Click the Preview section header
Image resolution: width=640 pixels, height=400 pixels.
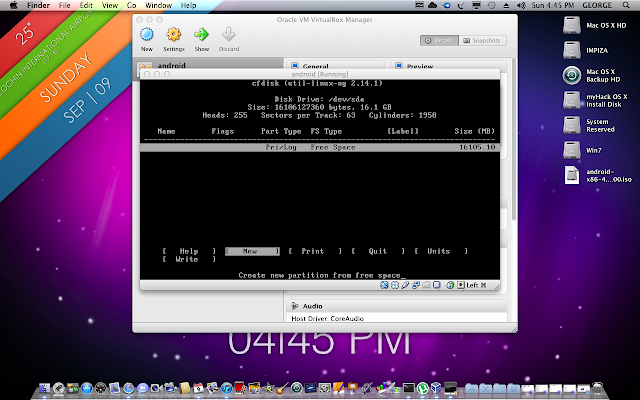click(x=420, y=66)
